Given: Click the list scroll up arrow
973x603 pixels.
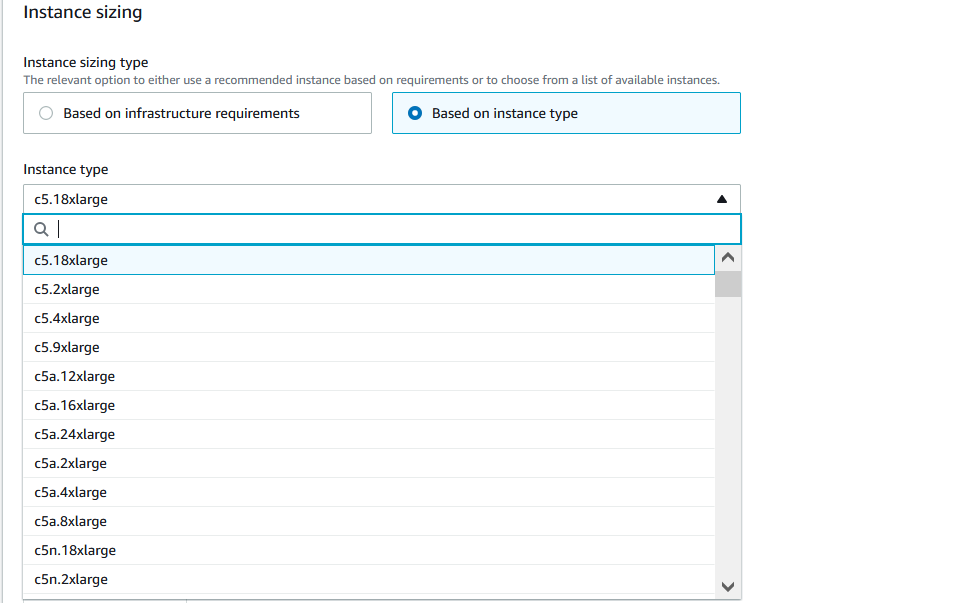Looking at the screenshot, I should click(x=728, y=257).
